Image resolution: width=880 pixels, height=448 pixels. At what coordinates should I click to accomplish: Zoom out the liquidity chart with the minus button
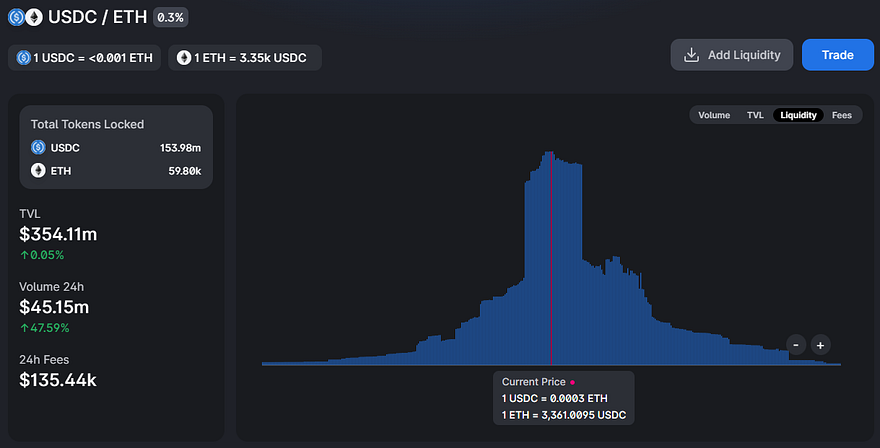point(796,345)
